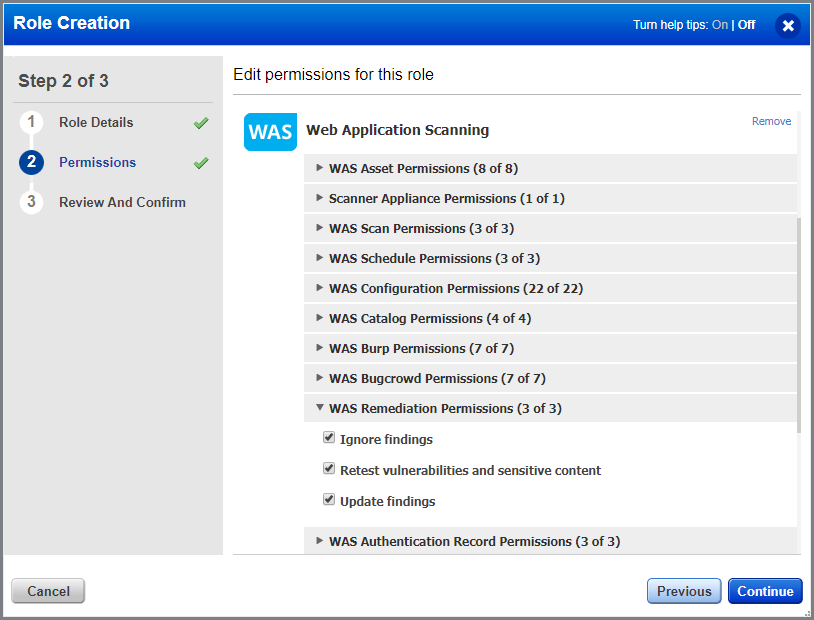Image resolution: width=814 pixels, height=620 pixels.
Task: Go back to the Role Details step
Action: [97, 122]
